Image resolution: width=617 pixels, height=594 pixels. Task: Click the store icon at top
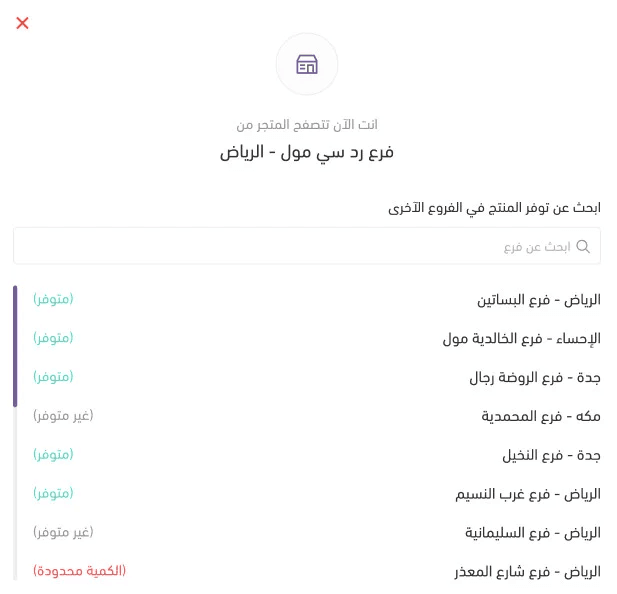(307, 64)
